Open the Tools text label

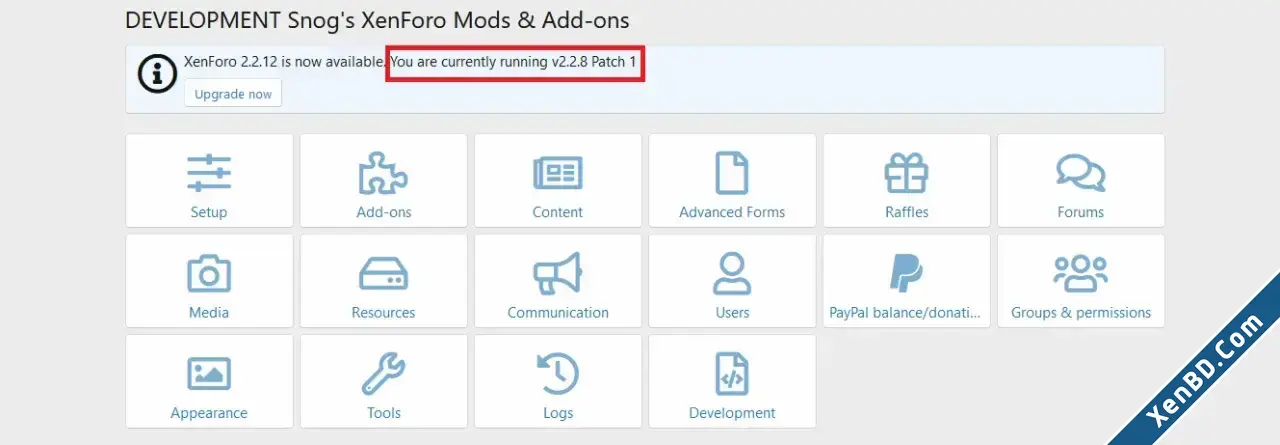click(x=384, y=413)
